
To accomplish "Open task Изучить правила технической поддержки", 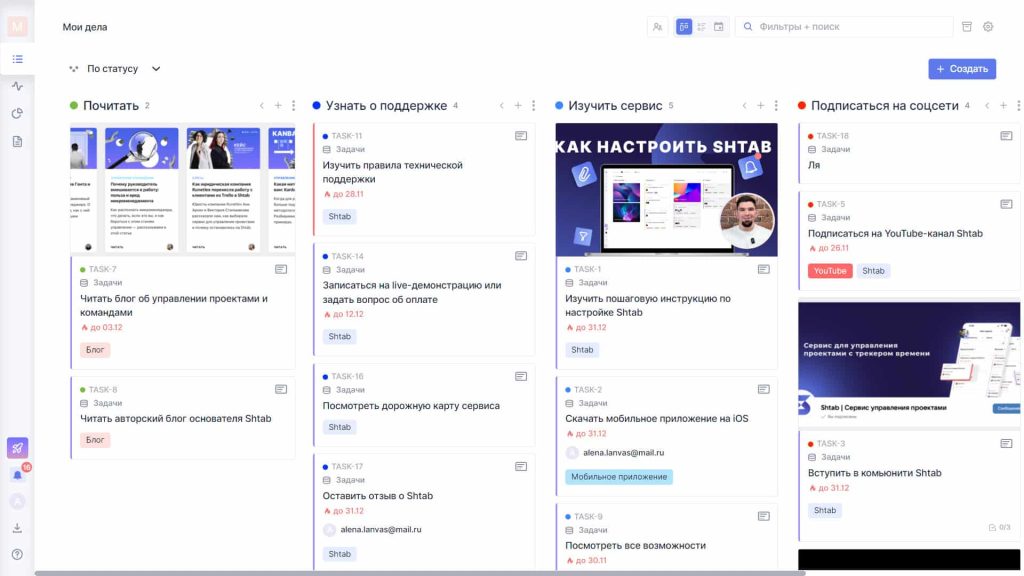I will pyautogui.click(x=392, y=172).
